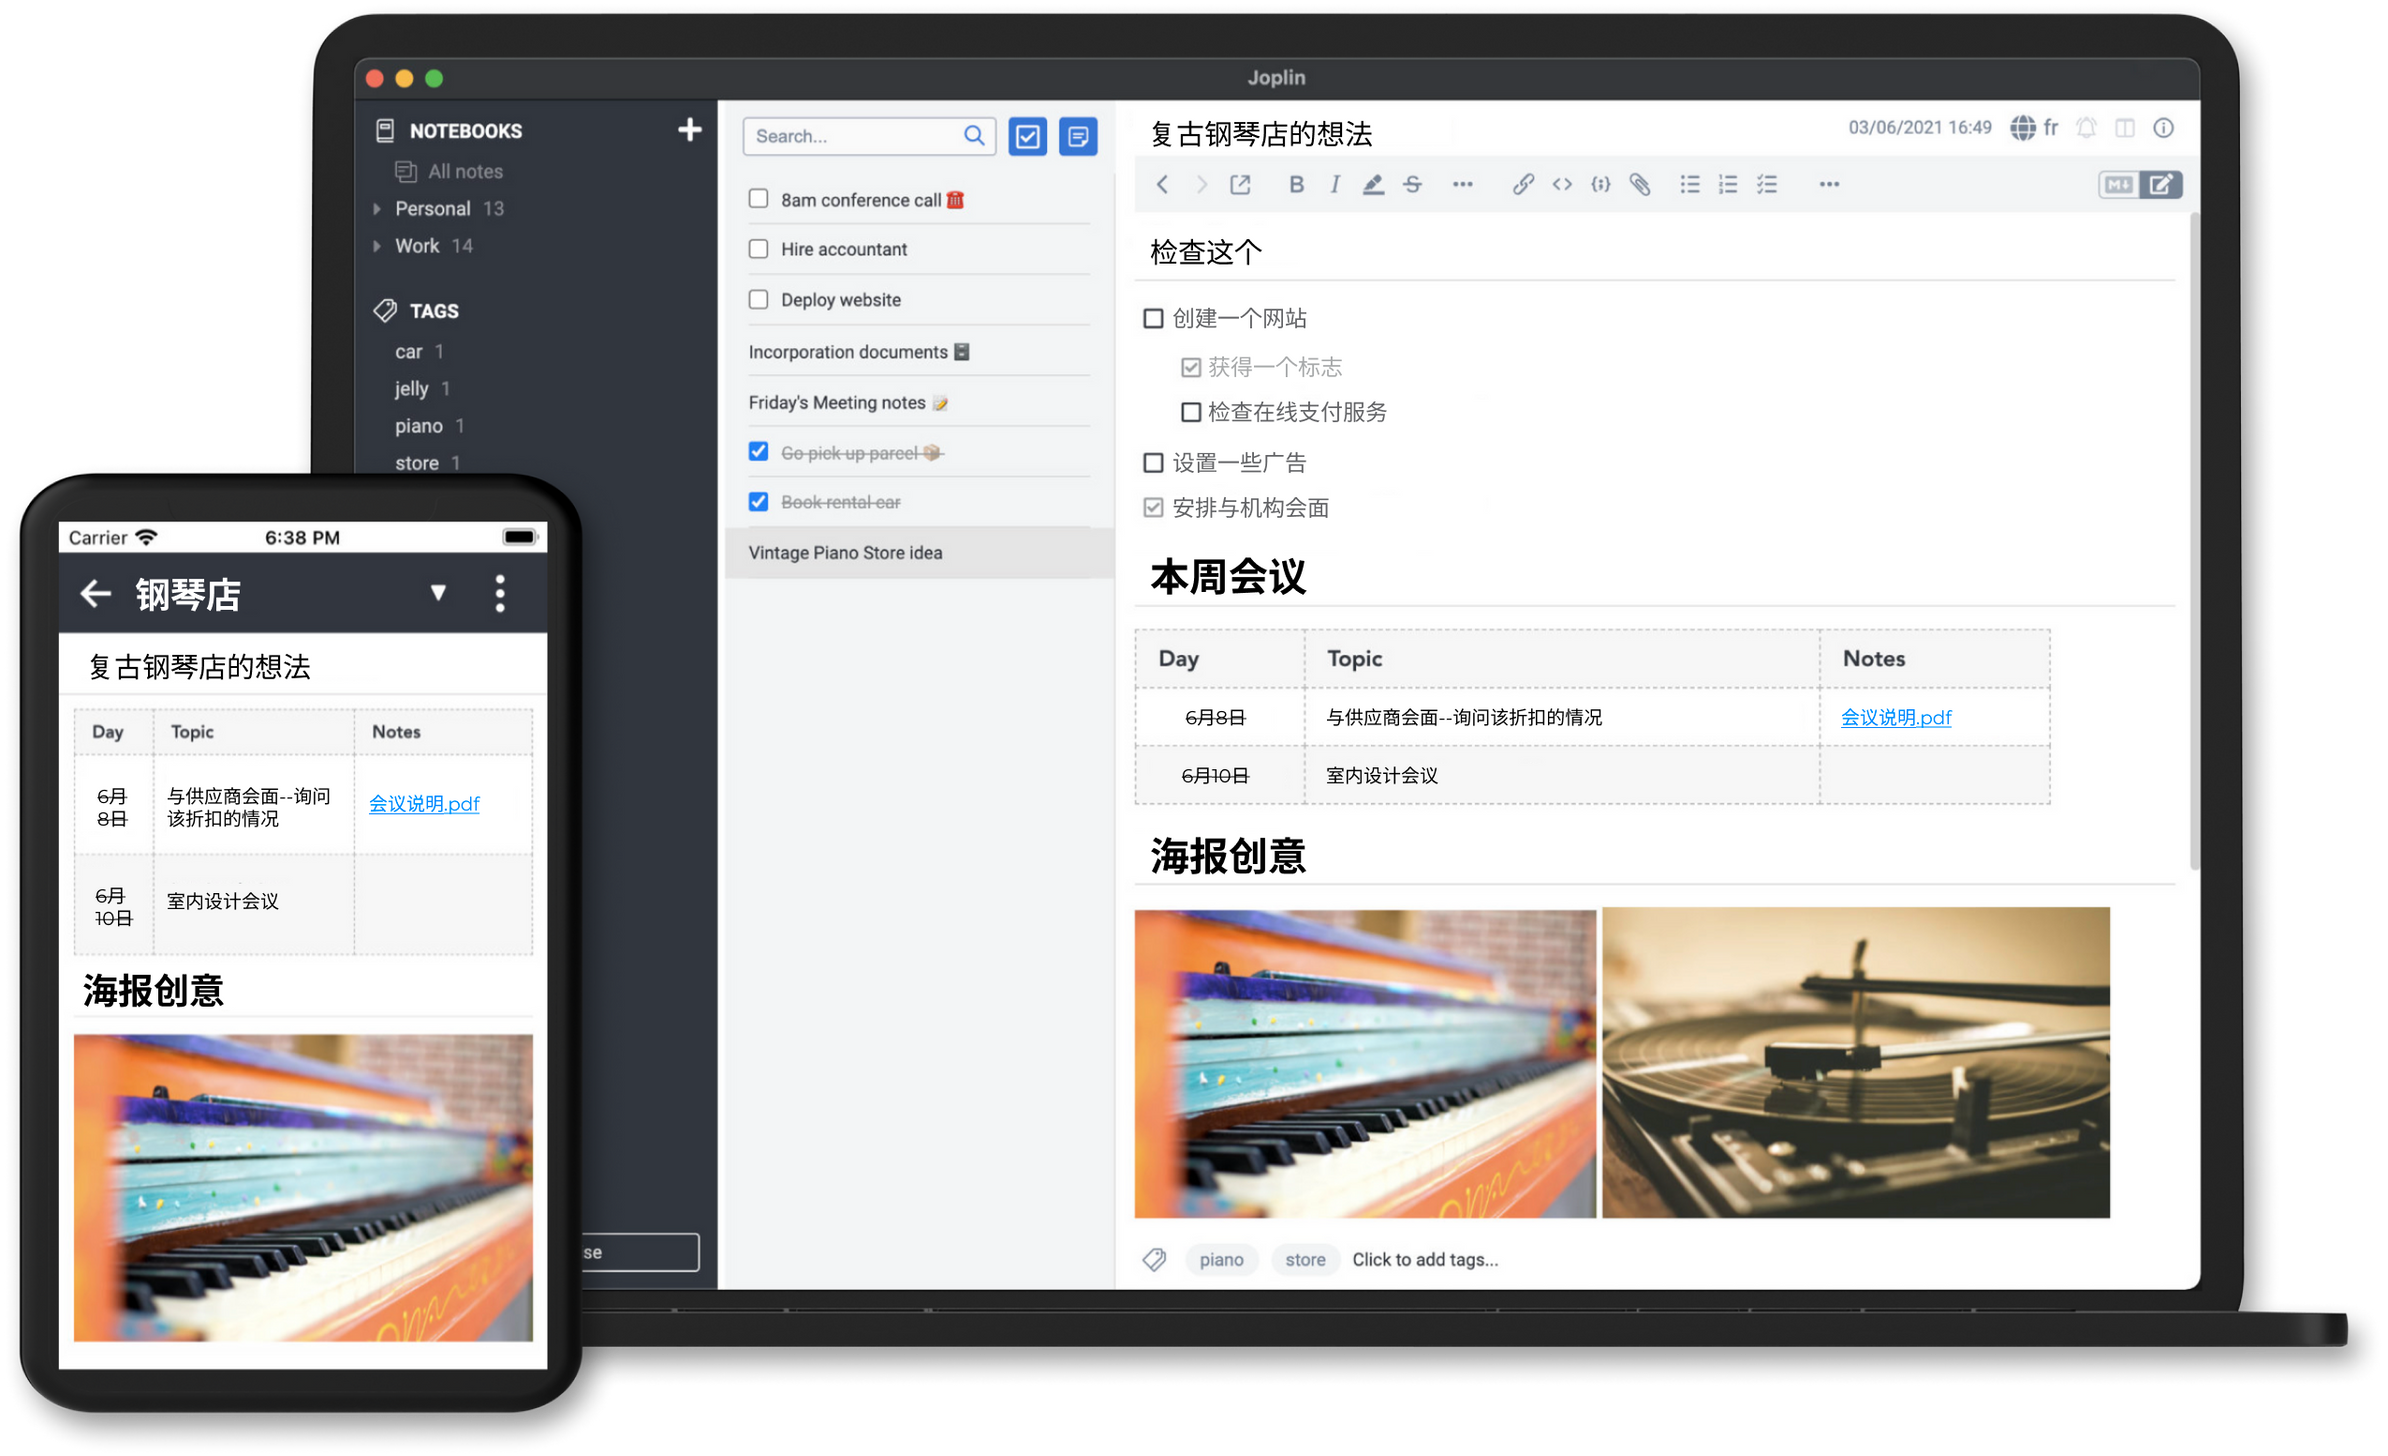
Task: Toggle '8am conference call' task checkbox
Action: pos(759,199)
